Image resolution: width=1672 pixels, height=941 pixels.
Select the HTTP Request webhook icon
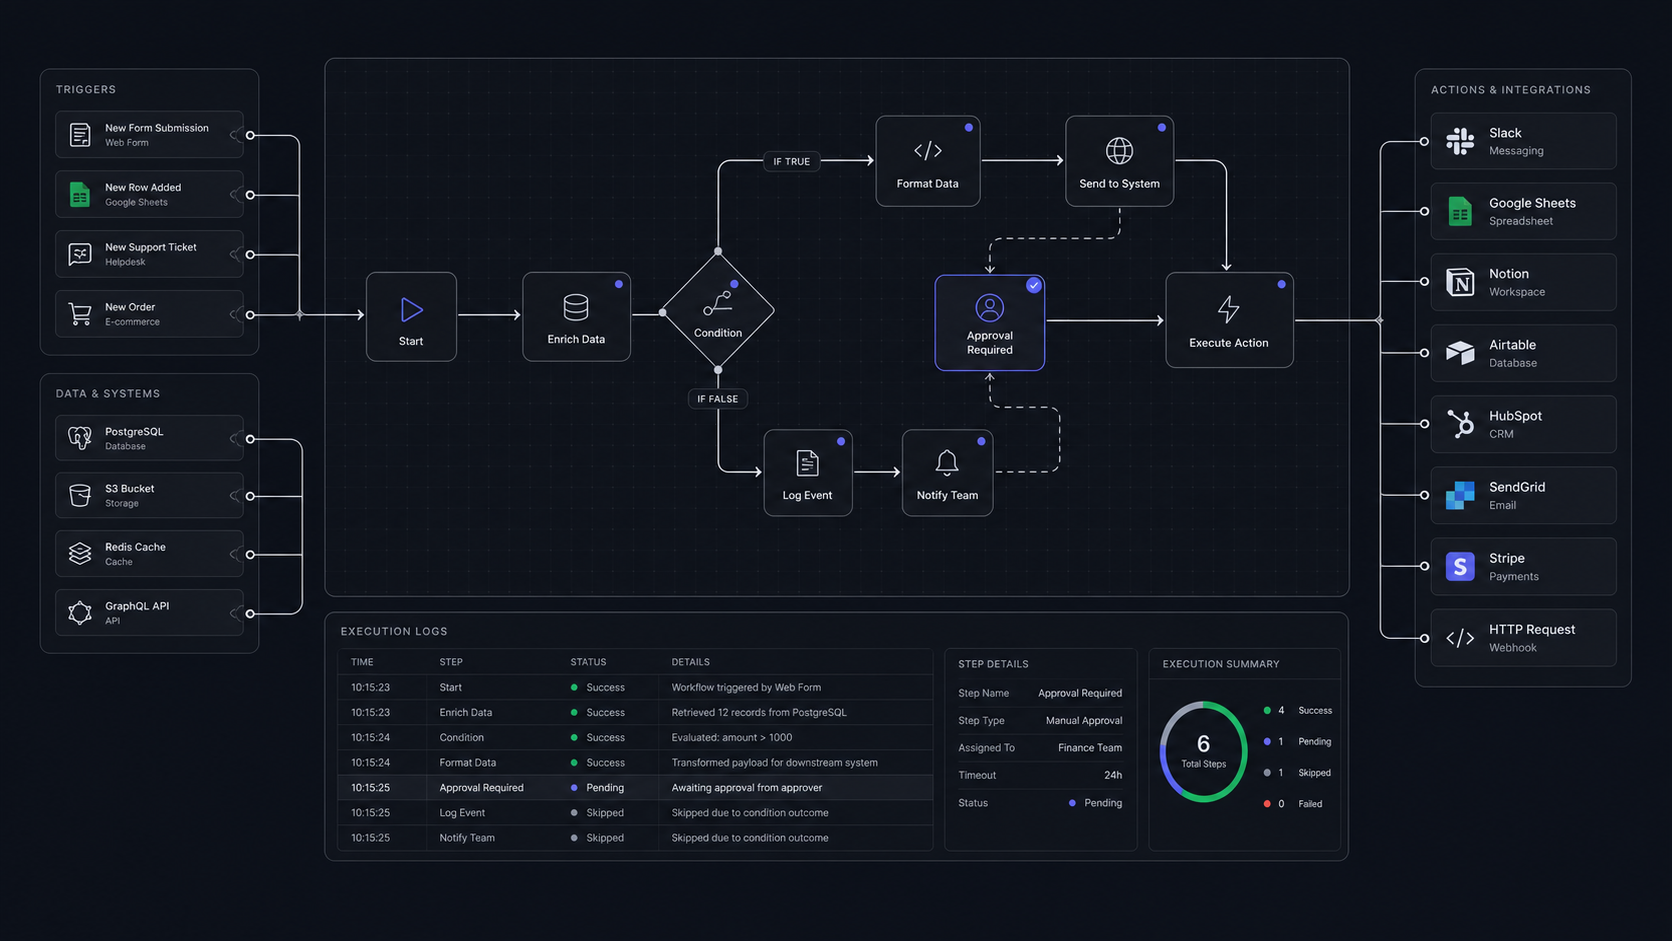(x=1460, y=638)
